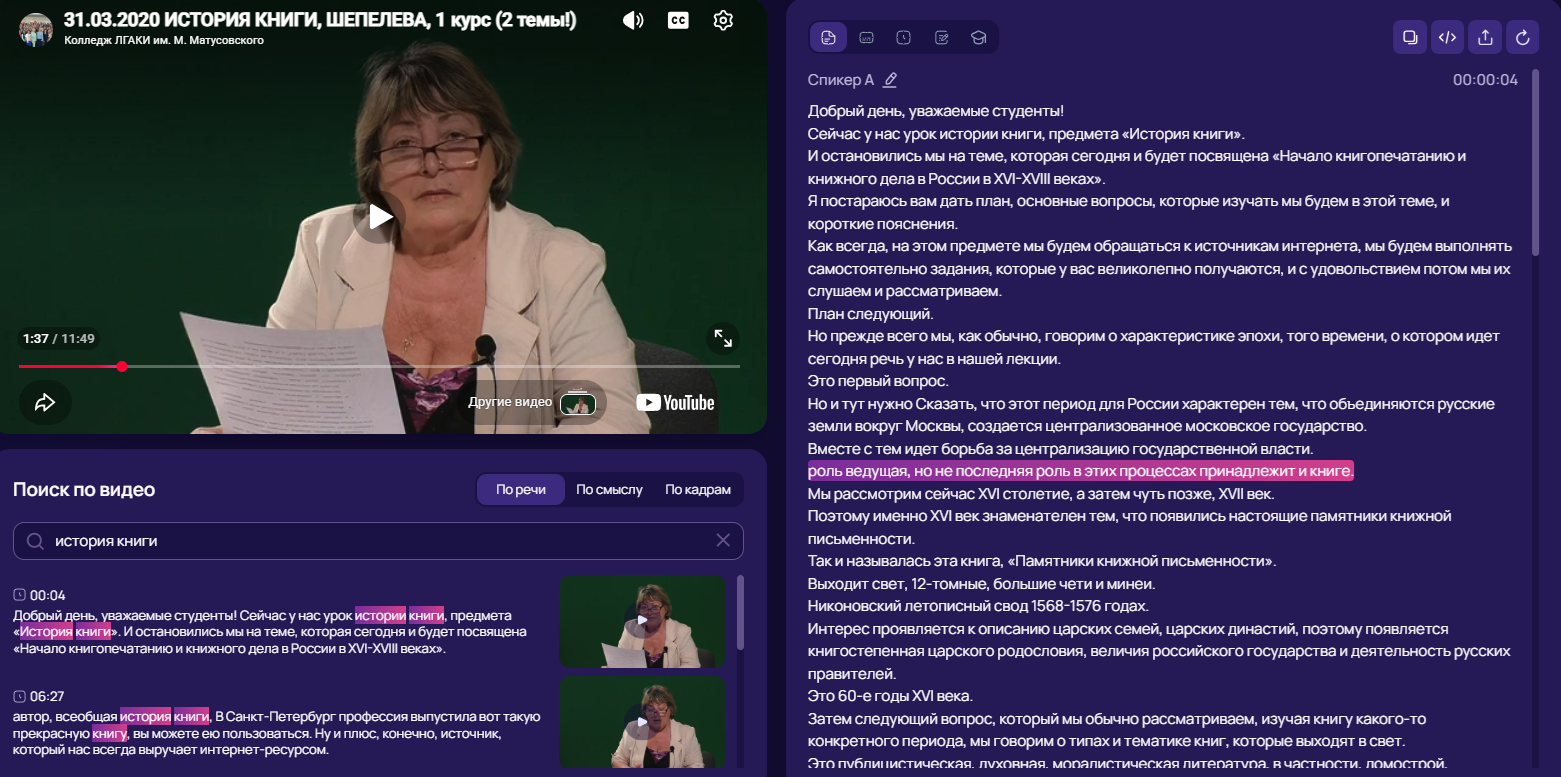Viewport: 1561px width, 777px height.
Task: Click the highlighted transcript line about роль ведущая
Action: point(1081,471)
